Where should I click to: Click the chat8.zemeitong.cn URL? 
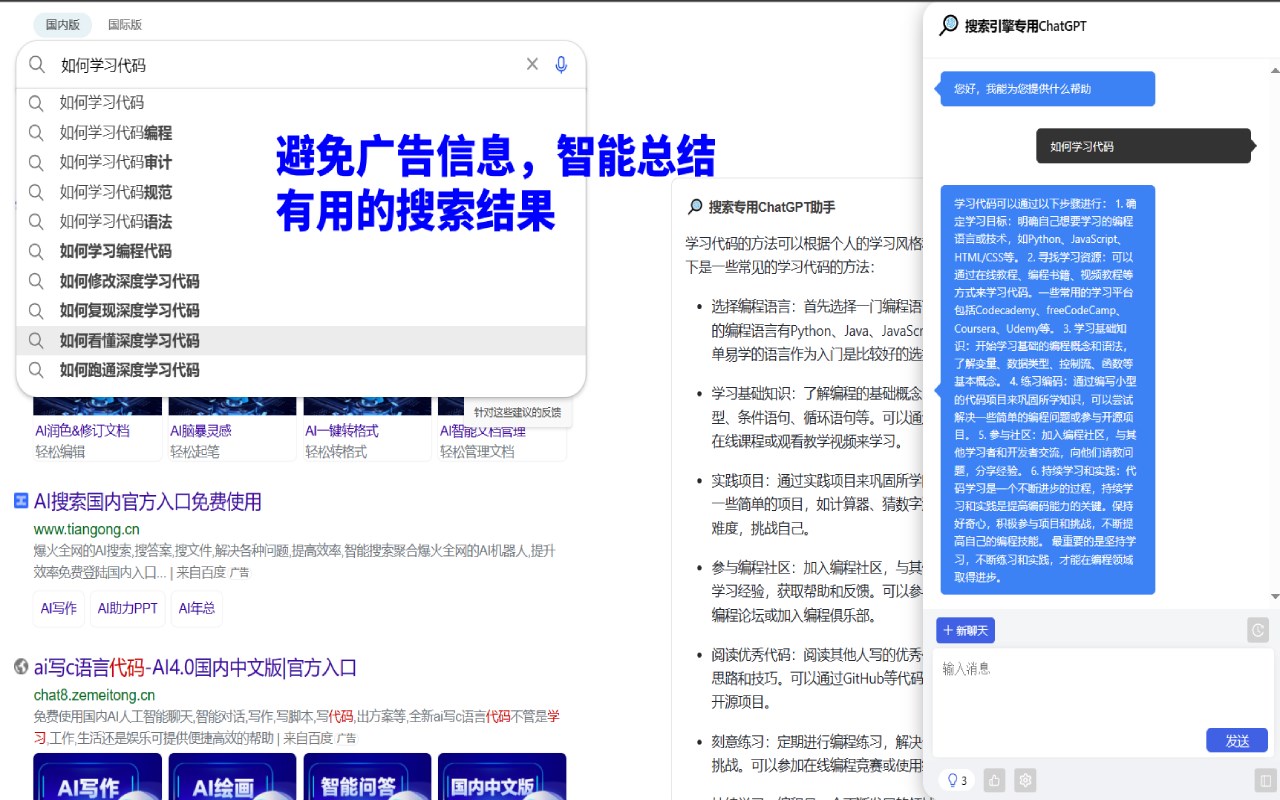[x=94, y=695]
